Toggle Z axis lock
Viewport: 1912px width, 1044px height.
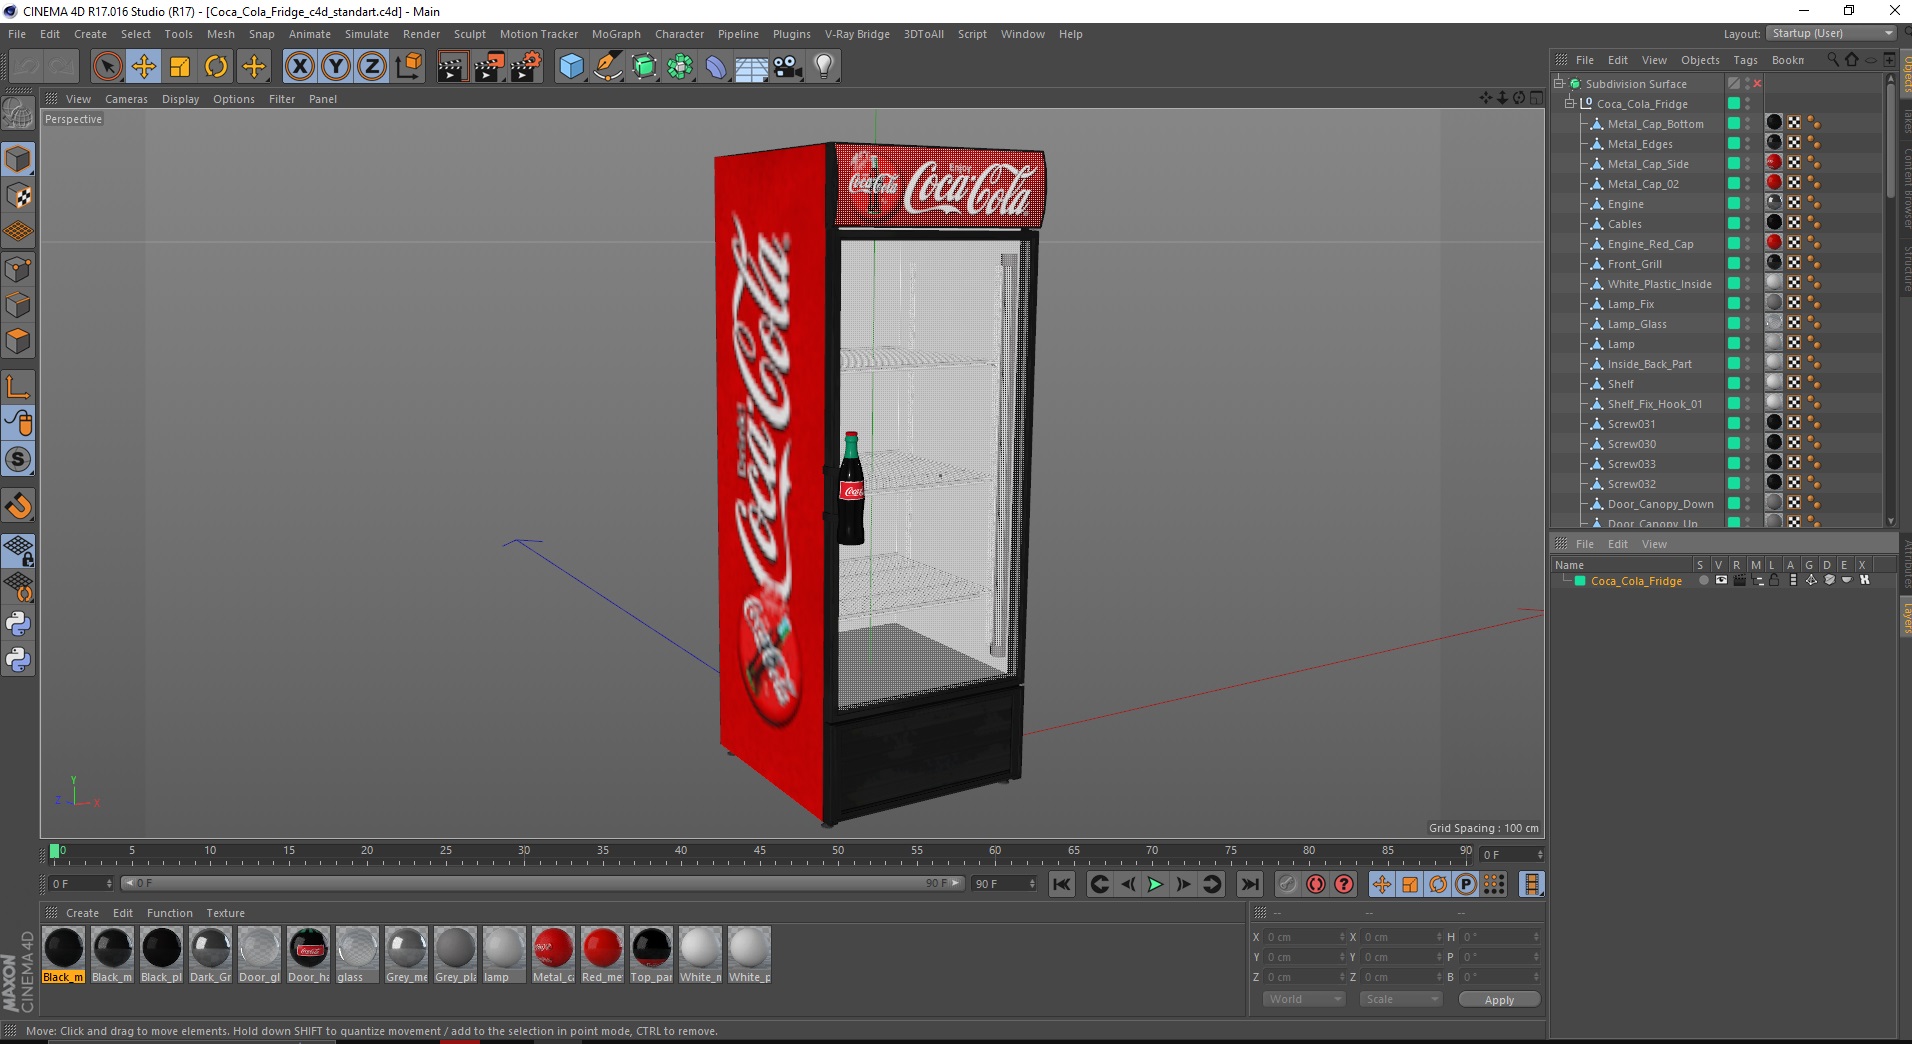(x=372, y=67)
